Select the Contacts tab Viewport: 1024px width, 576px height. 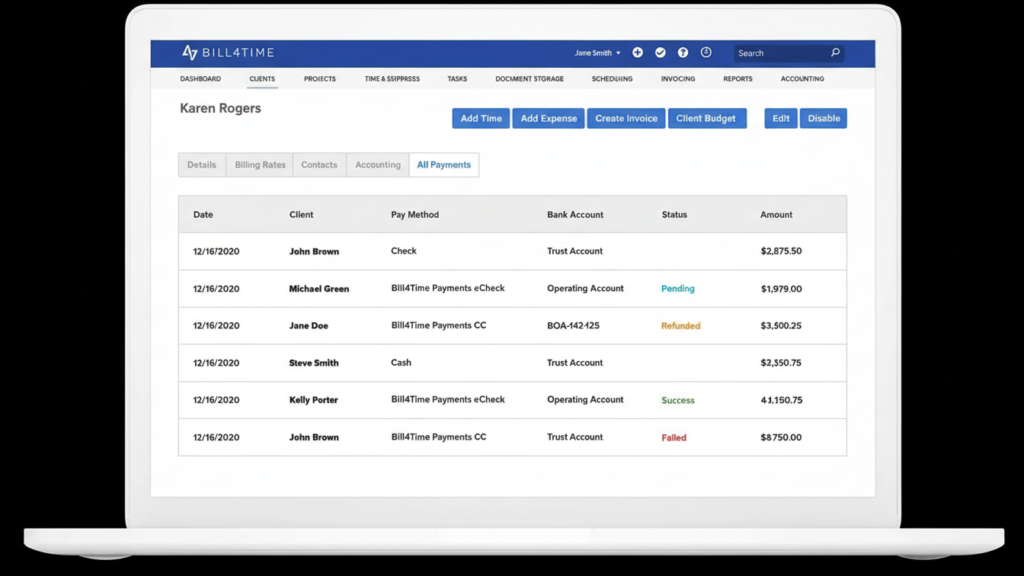click(319, 165)
